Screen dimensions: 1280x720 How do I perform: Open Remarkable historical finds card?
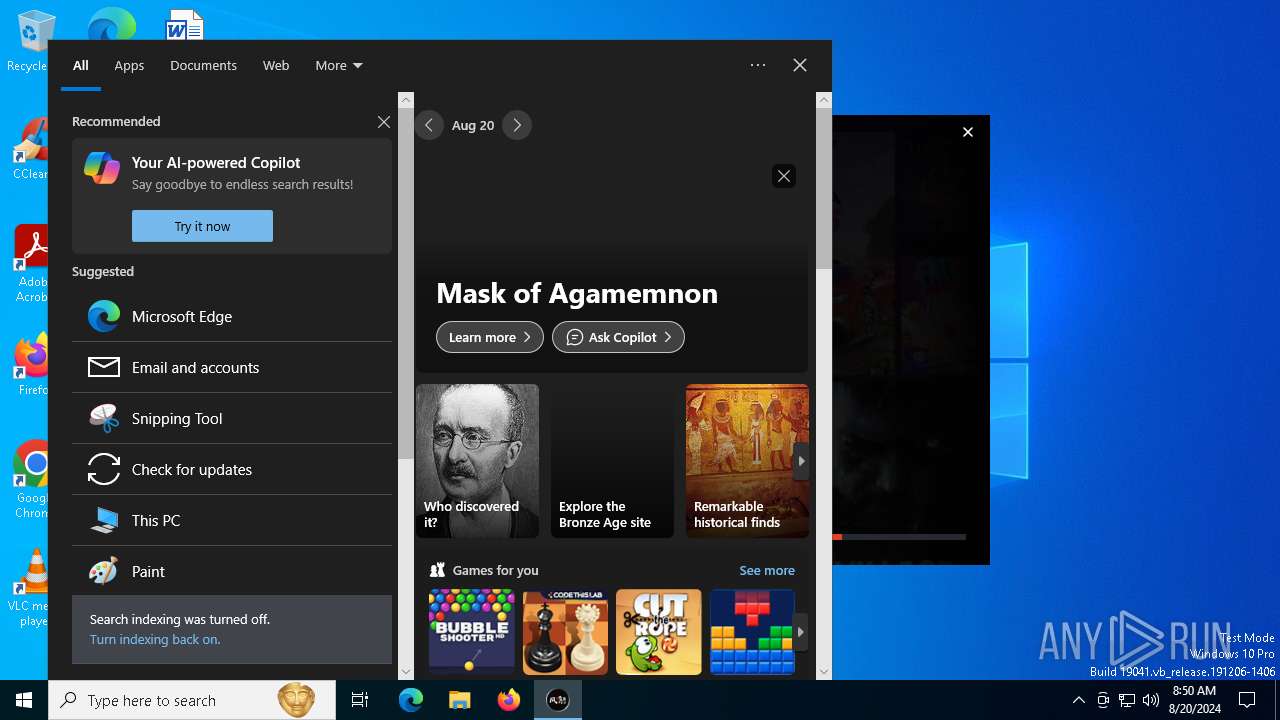[747, 461]
